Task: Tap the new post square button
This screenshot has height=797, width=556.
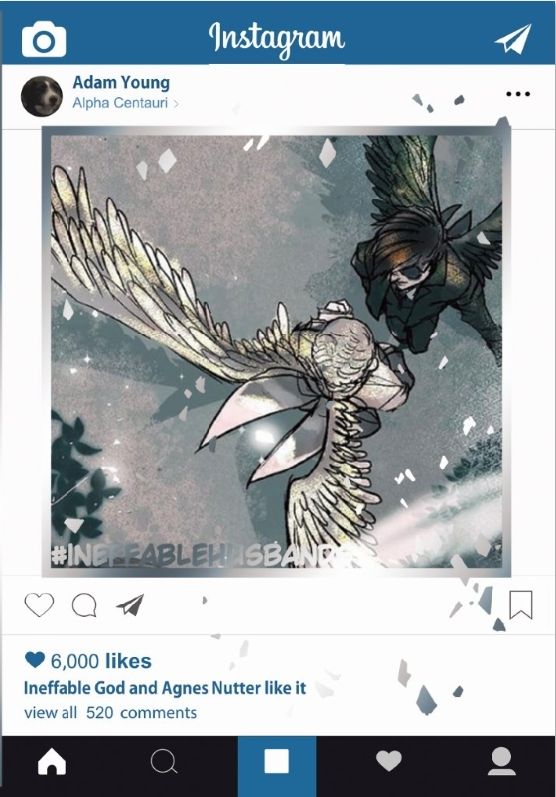Action: click(x=277, y=763)
